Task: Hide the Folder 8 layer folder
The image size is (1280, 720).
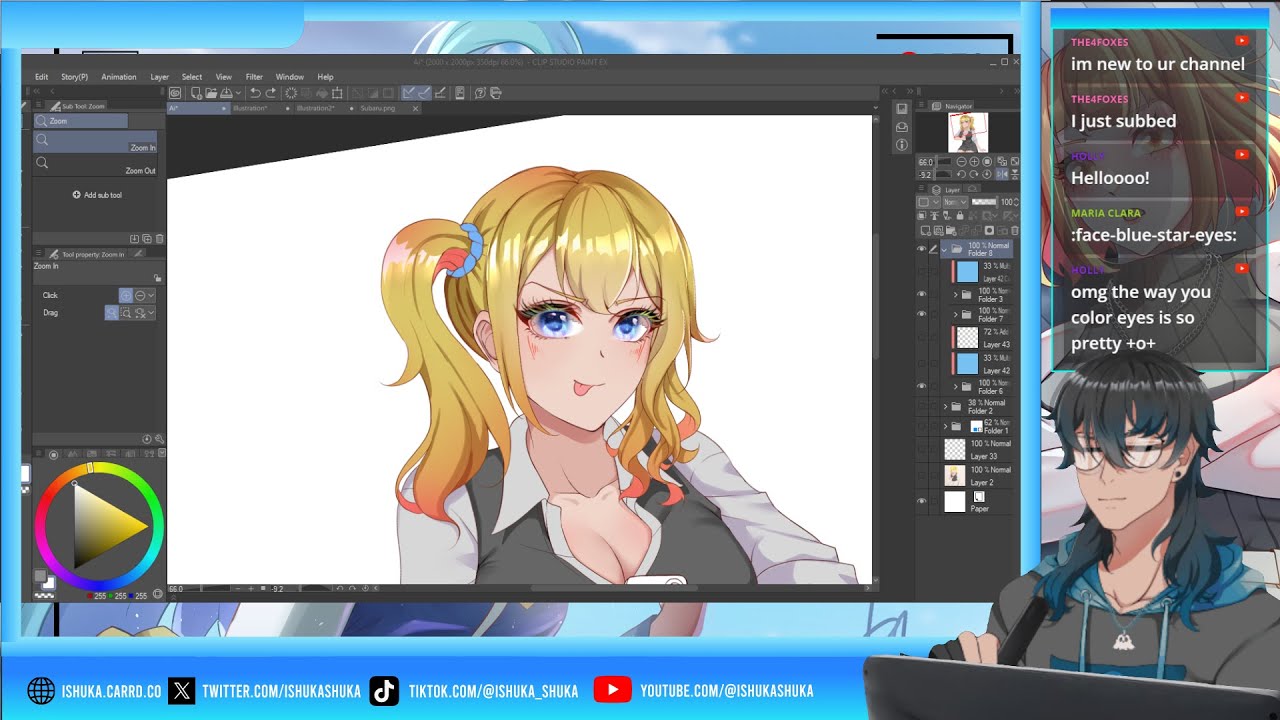Action: [x=921, y=248]
